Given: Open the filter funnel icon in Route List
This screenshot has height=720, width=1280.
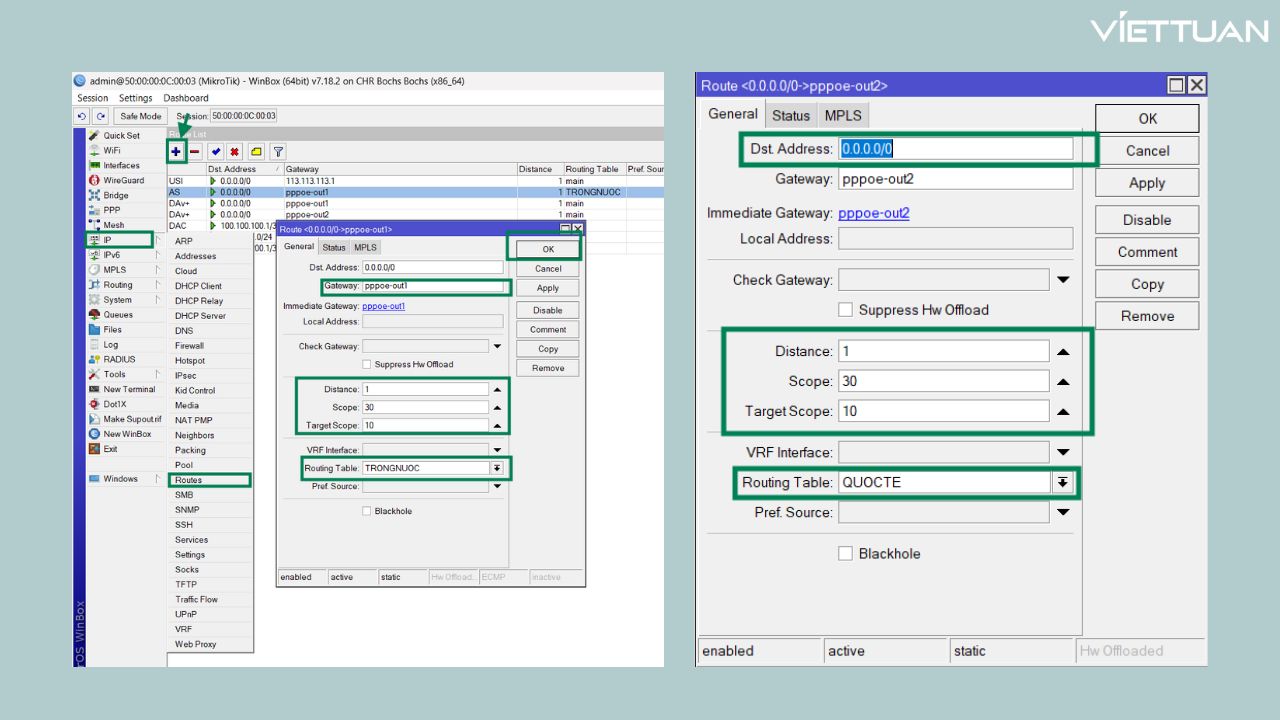Looking at the screenshot, I should pyautogui.click(x=278, y=152).
